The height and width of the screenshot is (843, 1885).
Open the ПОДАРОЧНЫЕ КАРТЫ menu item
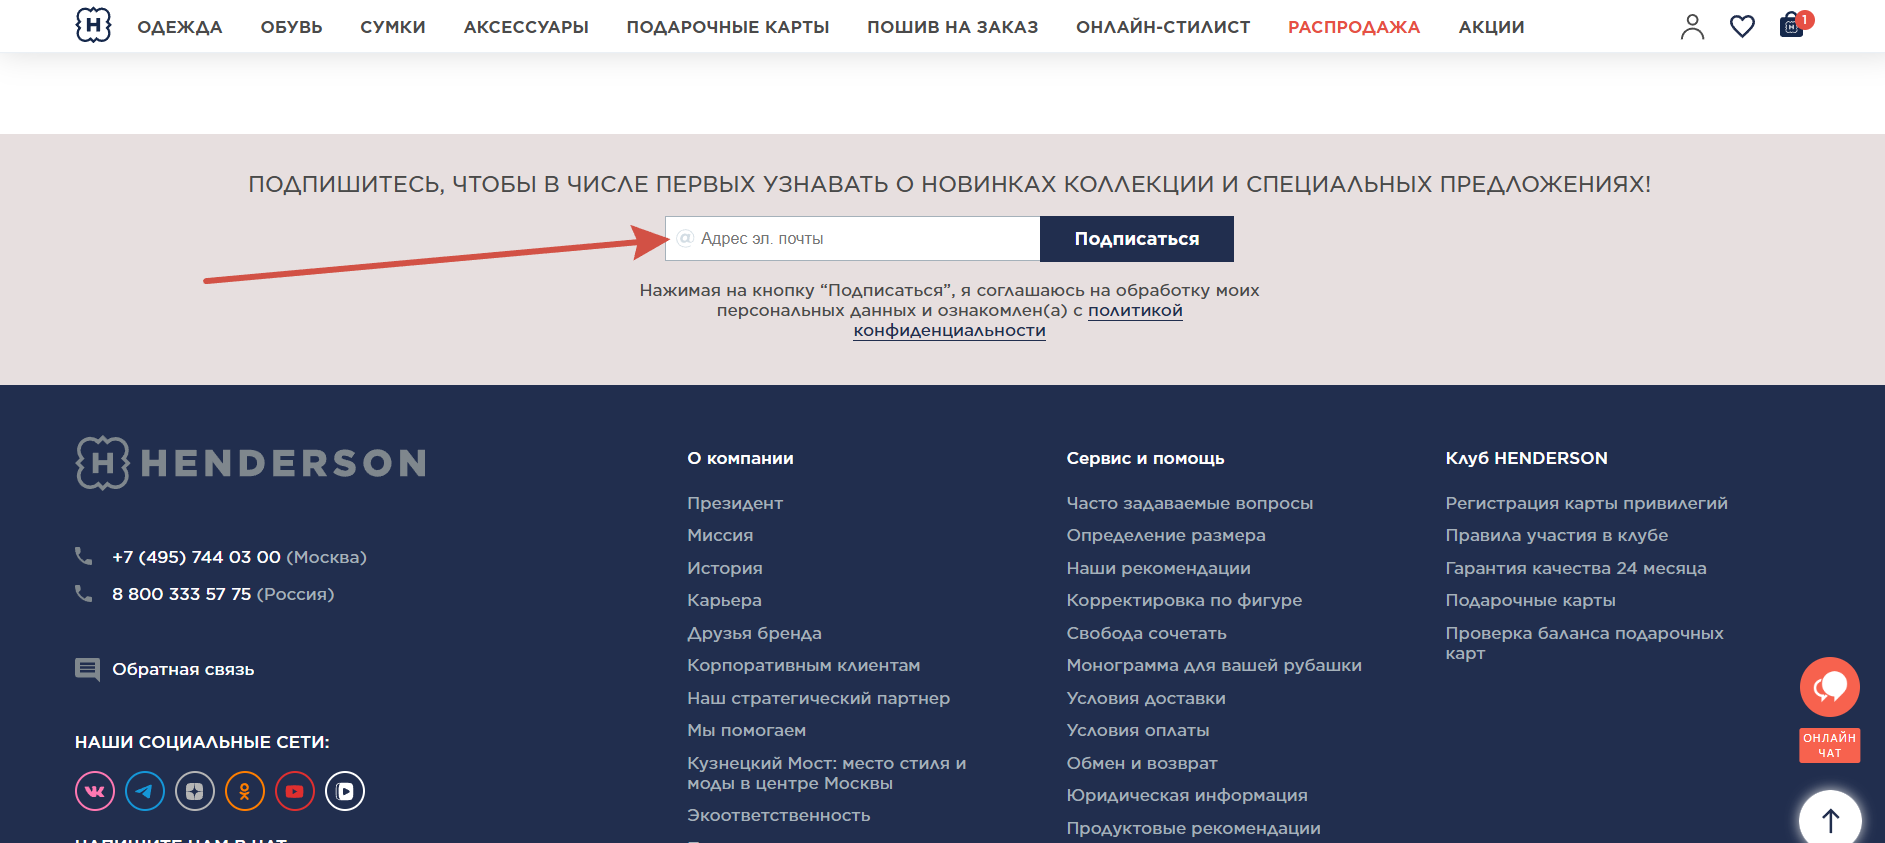[x=728, y=27]
